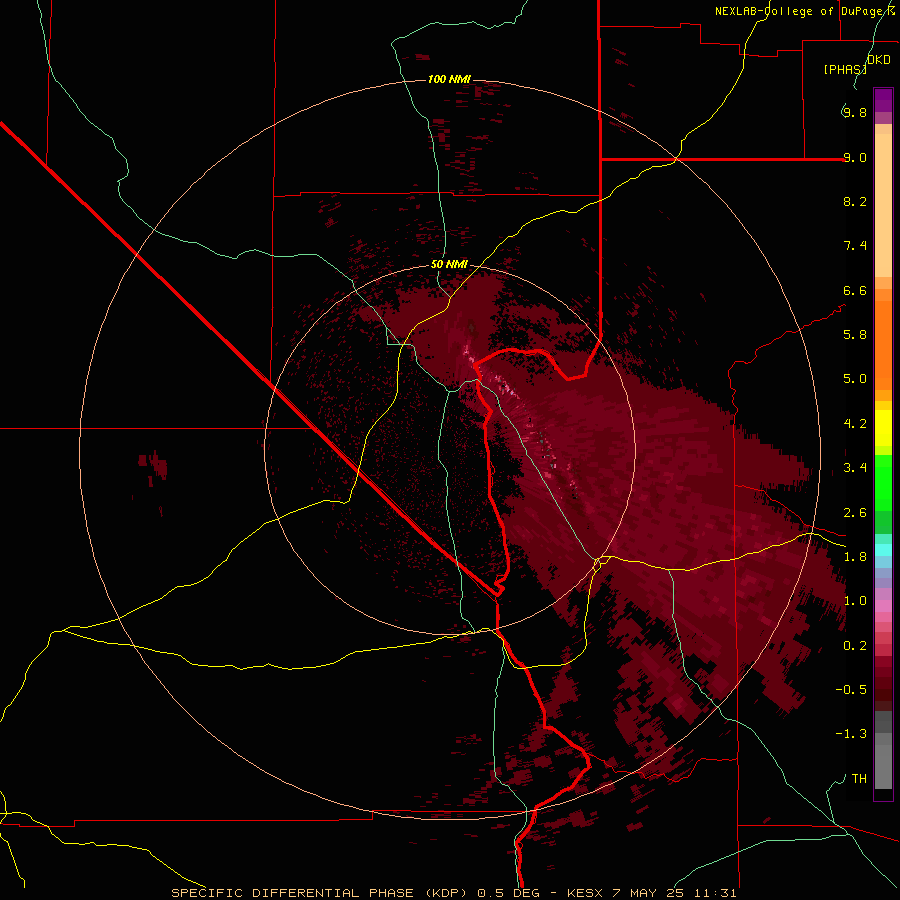Click the 2.6 legend value
The height and width of the screenshot is (900, 900).
[x=855, y=513]
